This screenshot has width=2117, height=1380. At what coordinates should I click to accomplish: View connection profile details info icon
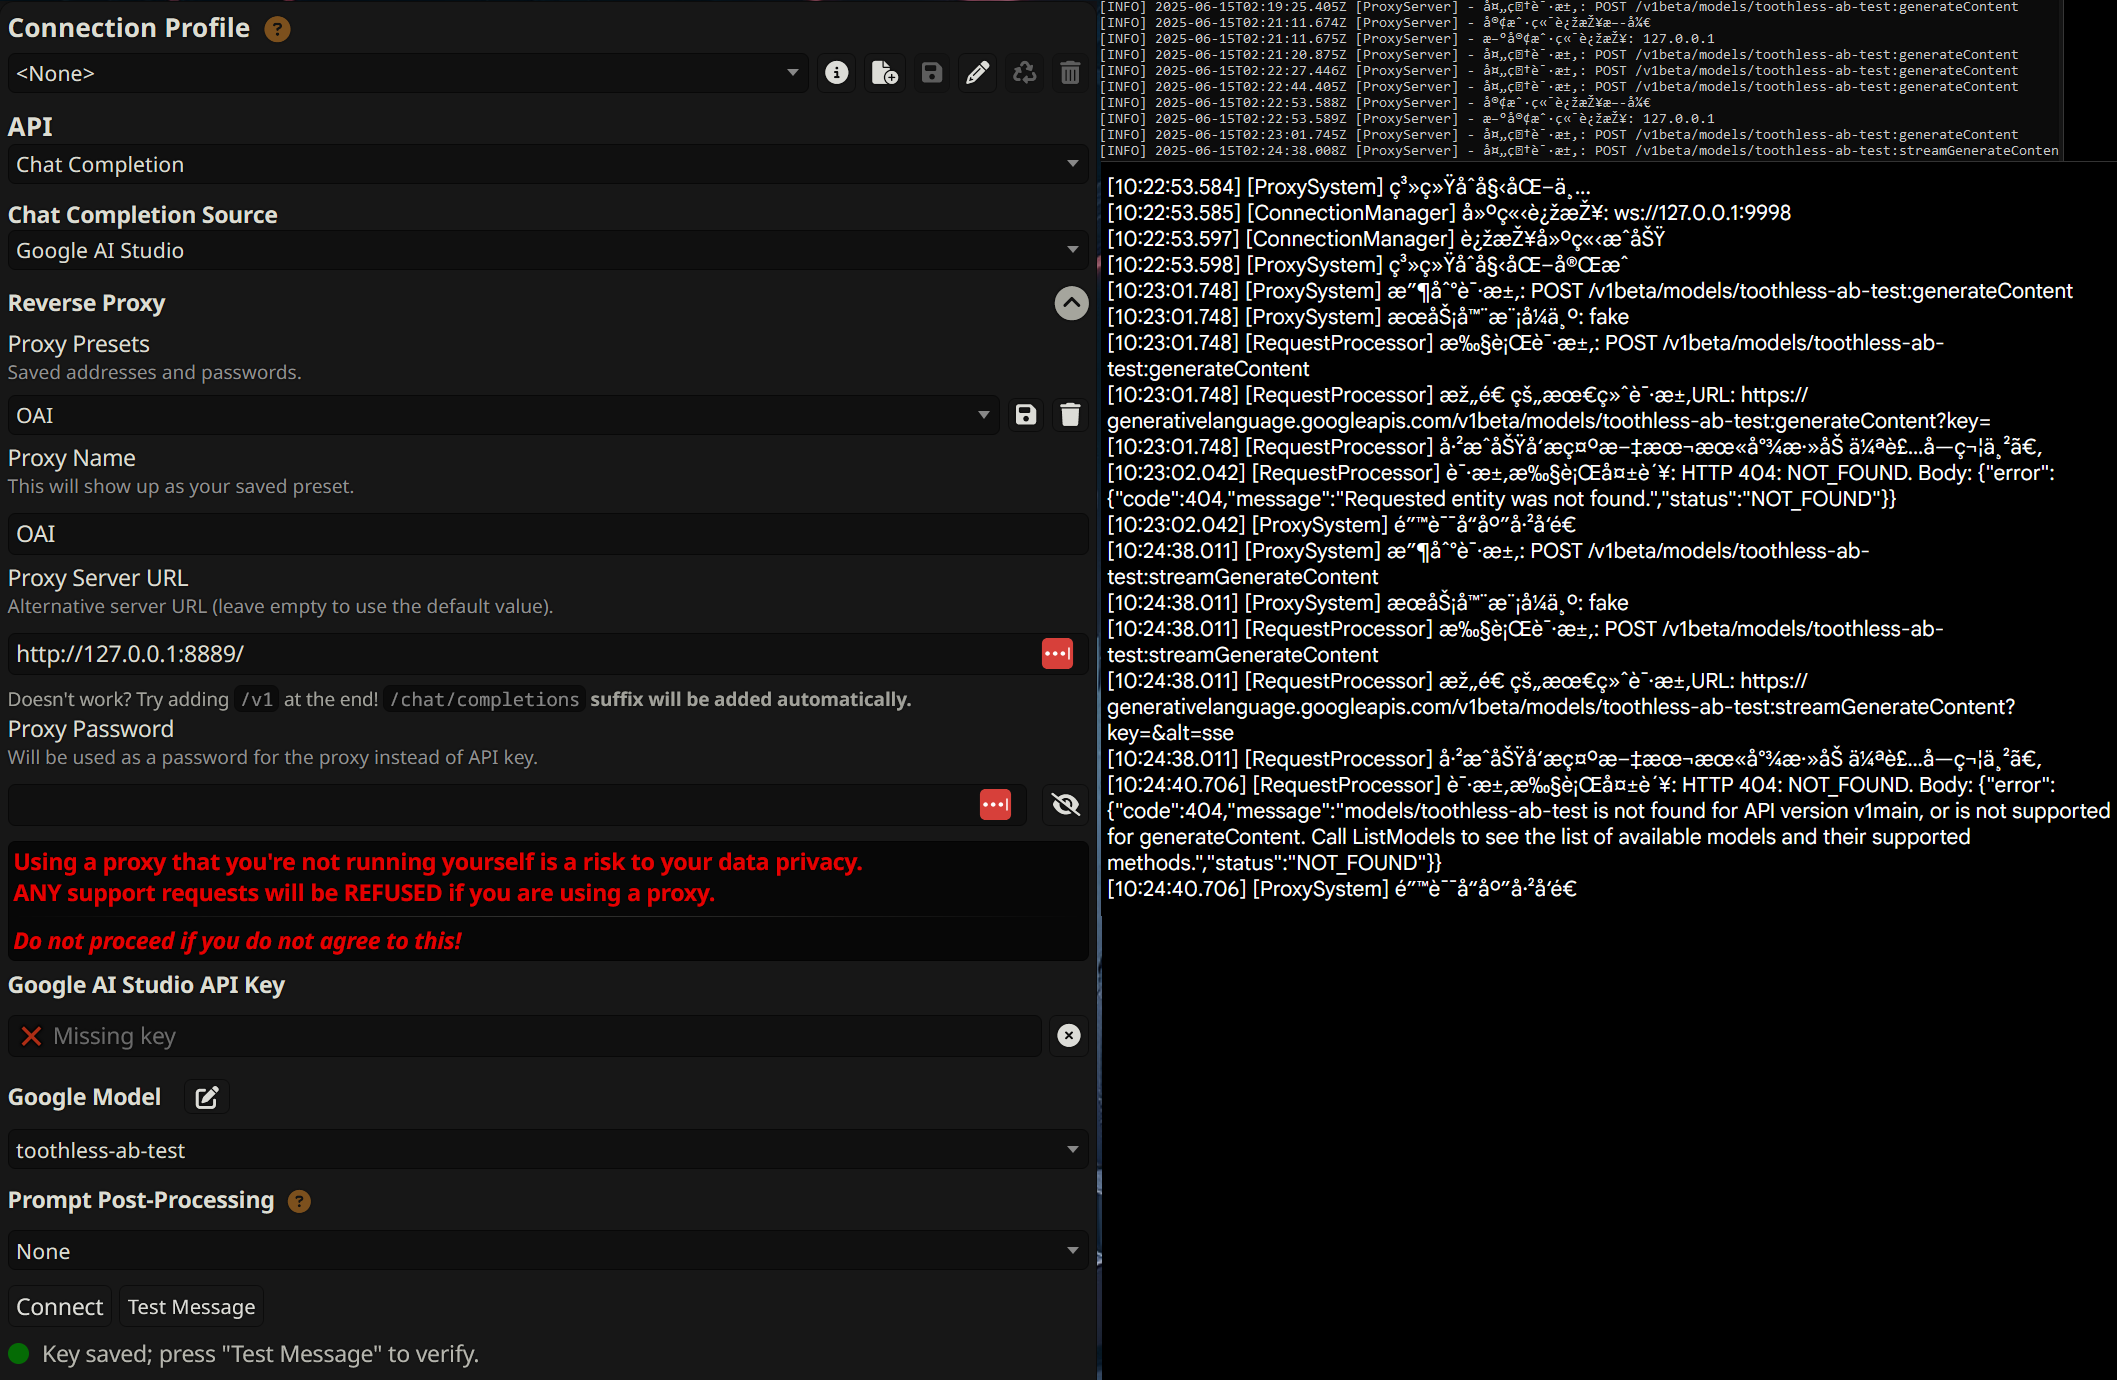pyautogui.click(x=837, y=73)
